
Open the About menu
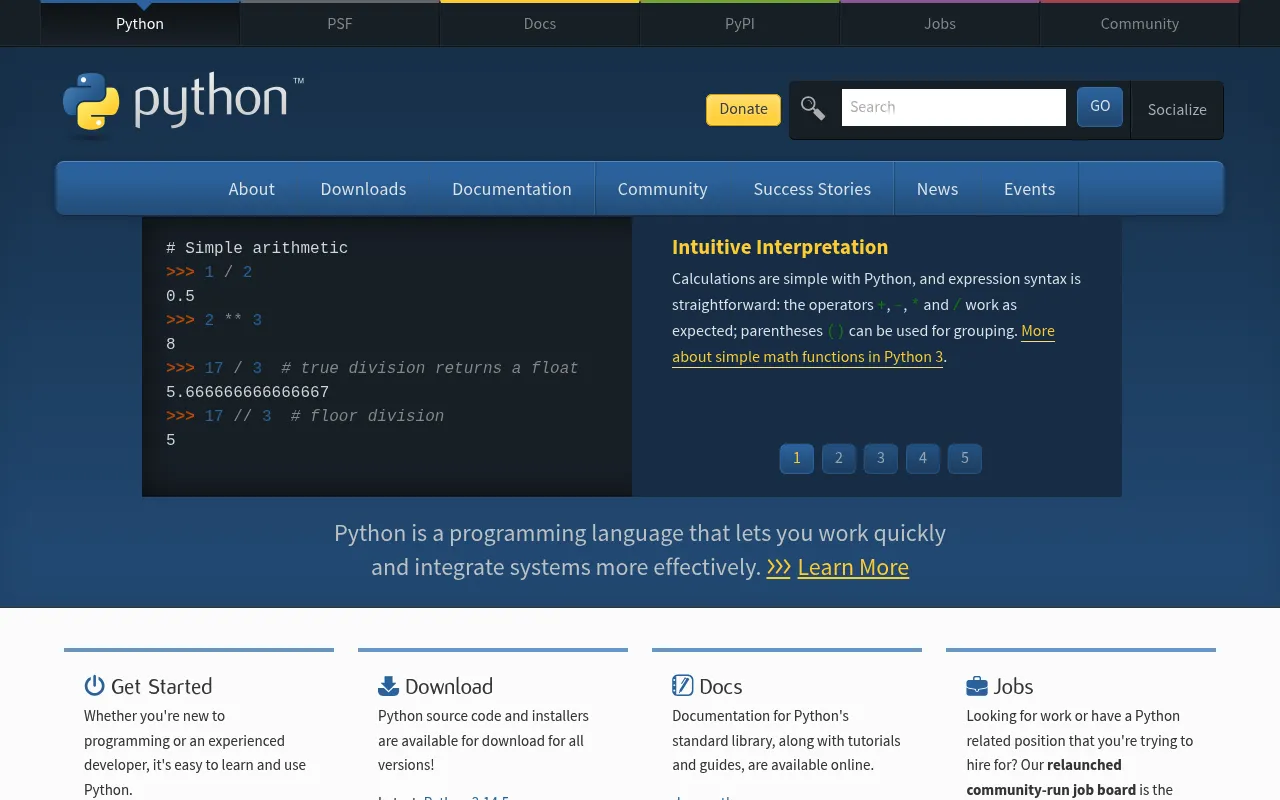pyautogui.click(x=251, y=189)
